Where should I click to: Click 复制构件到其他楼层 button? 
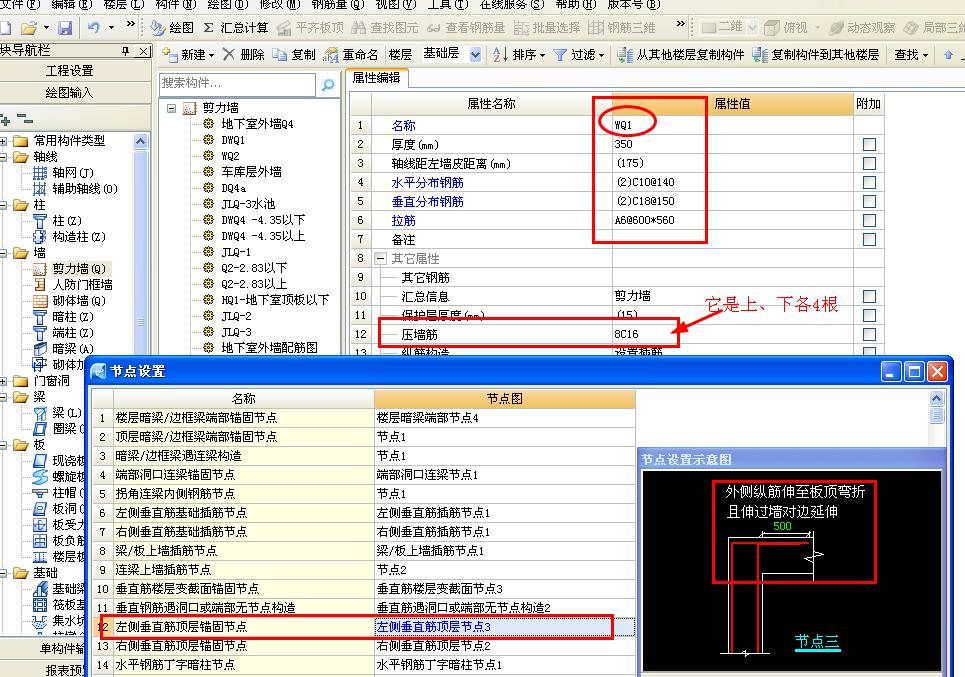click(815, 55)
